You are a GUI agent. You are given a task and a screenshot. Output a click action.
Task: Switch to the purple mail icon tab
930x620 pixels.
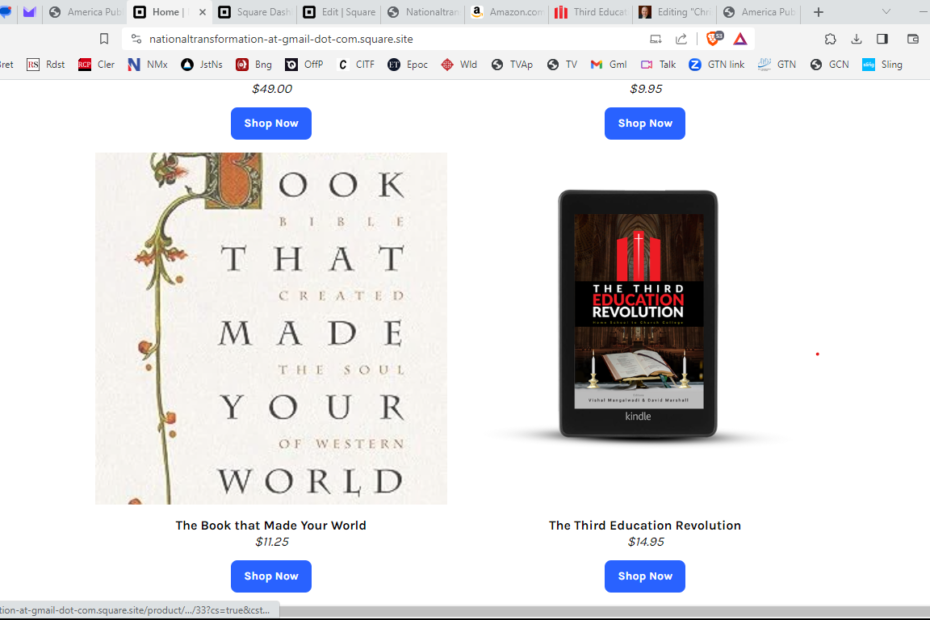pyautogui.click(x=29, y=12)
